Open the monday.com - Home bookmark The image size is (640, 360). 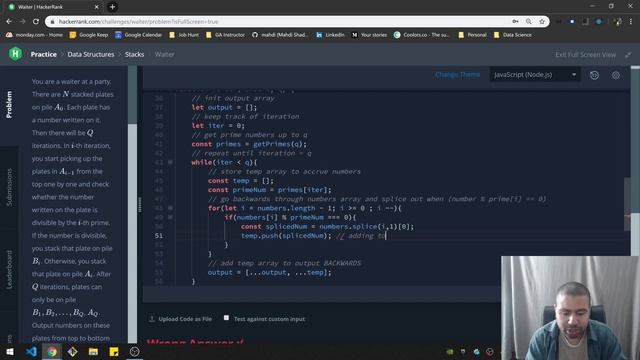coord(34,35)
